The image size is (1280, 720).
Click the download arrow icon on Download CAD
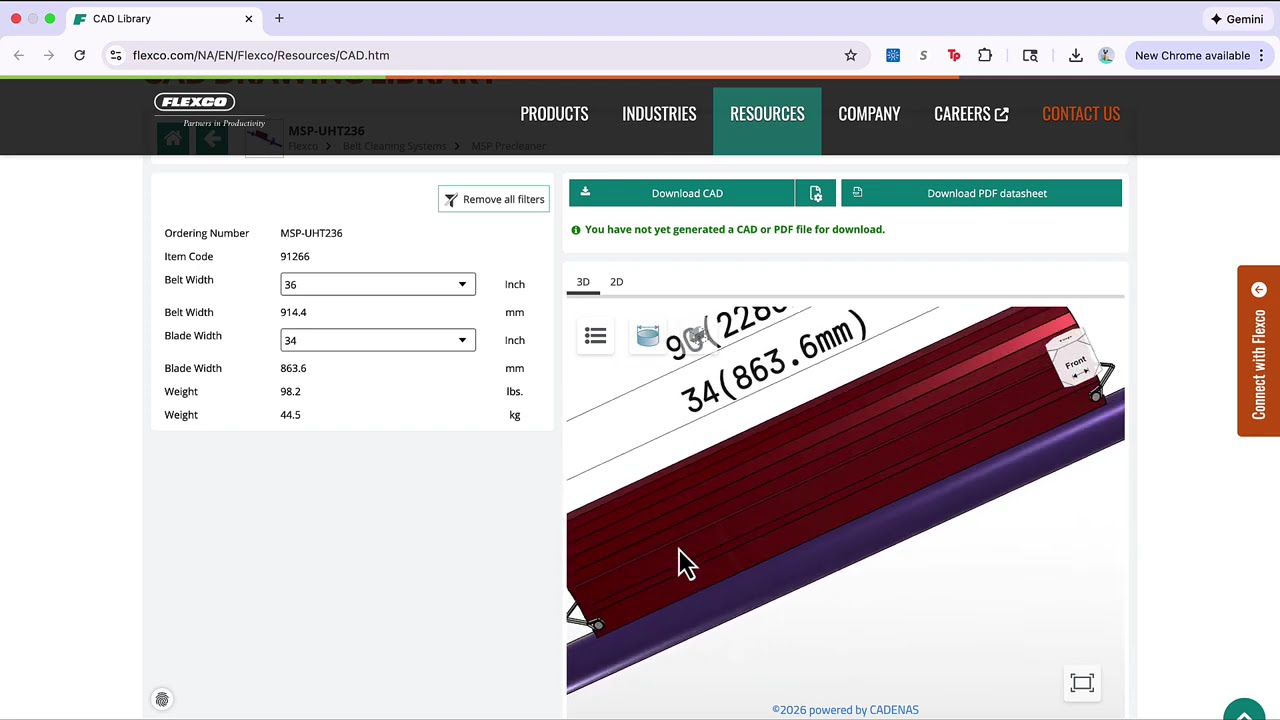pos(585,192)
